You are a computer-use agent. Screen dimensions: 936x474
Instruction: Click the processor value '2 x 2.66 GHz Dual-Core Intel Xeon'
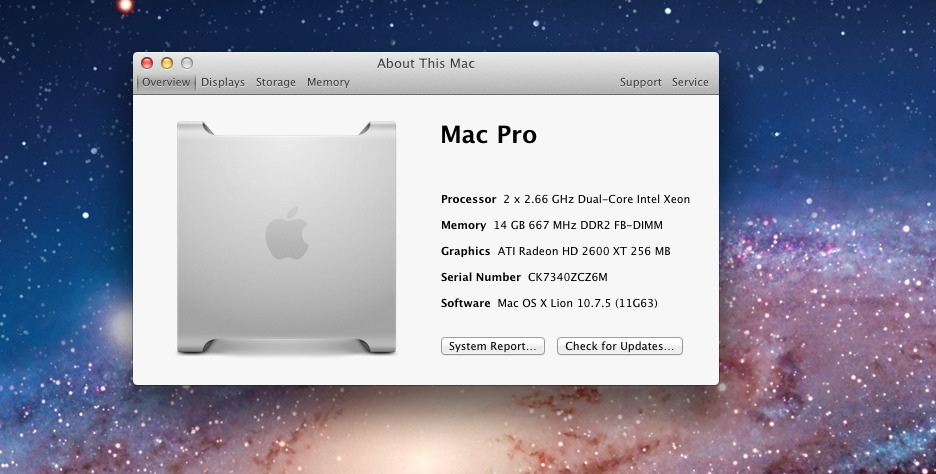[596, 199]
